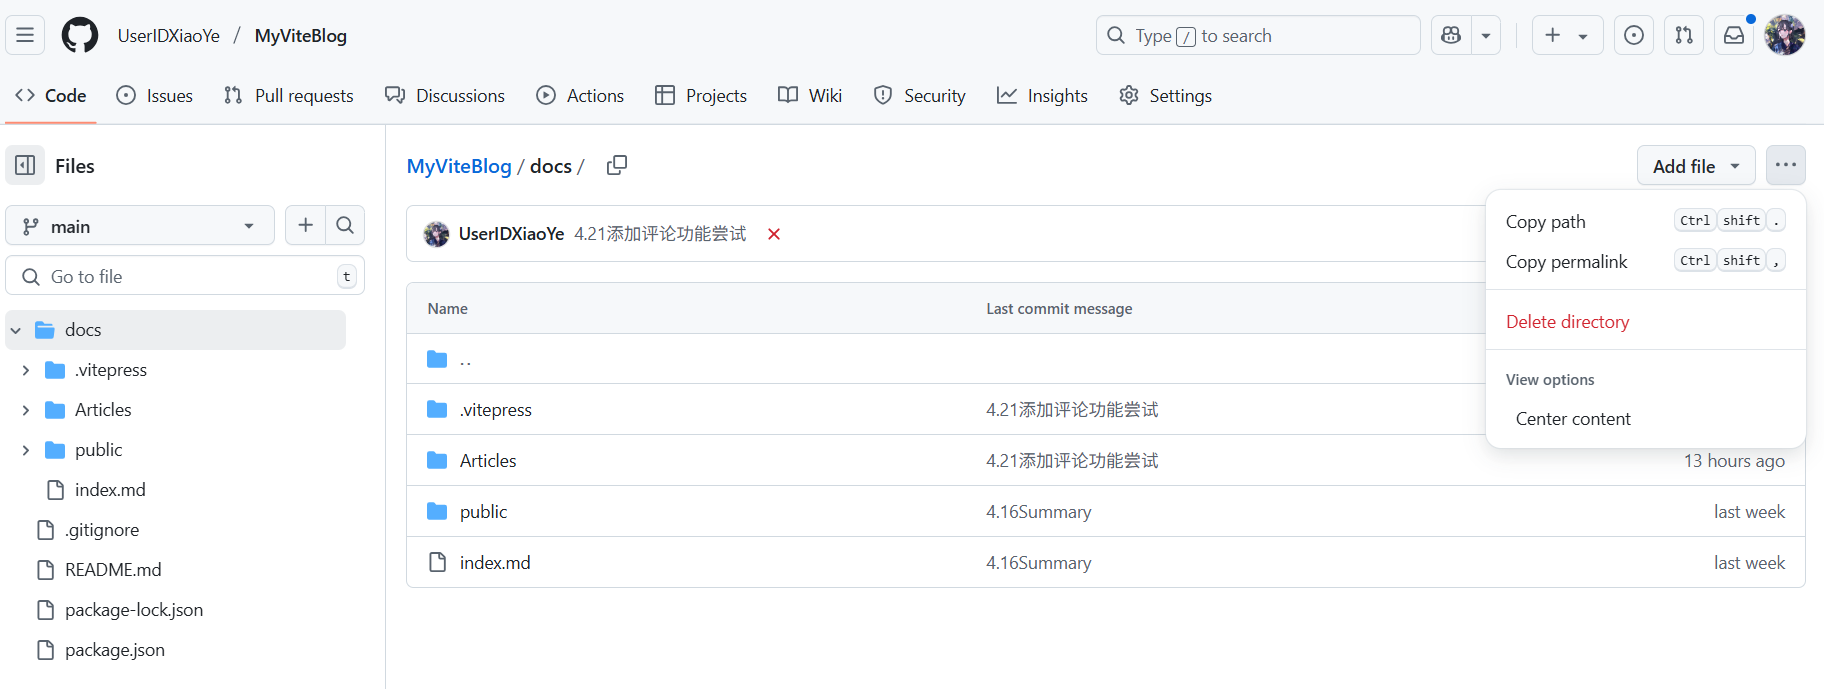Open Copilot chat icon in header
Screen dimensions: 1824x689
click(x=1451, y=35)
